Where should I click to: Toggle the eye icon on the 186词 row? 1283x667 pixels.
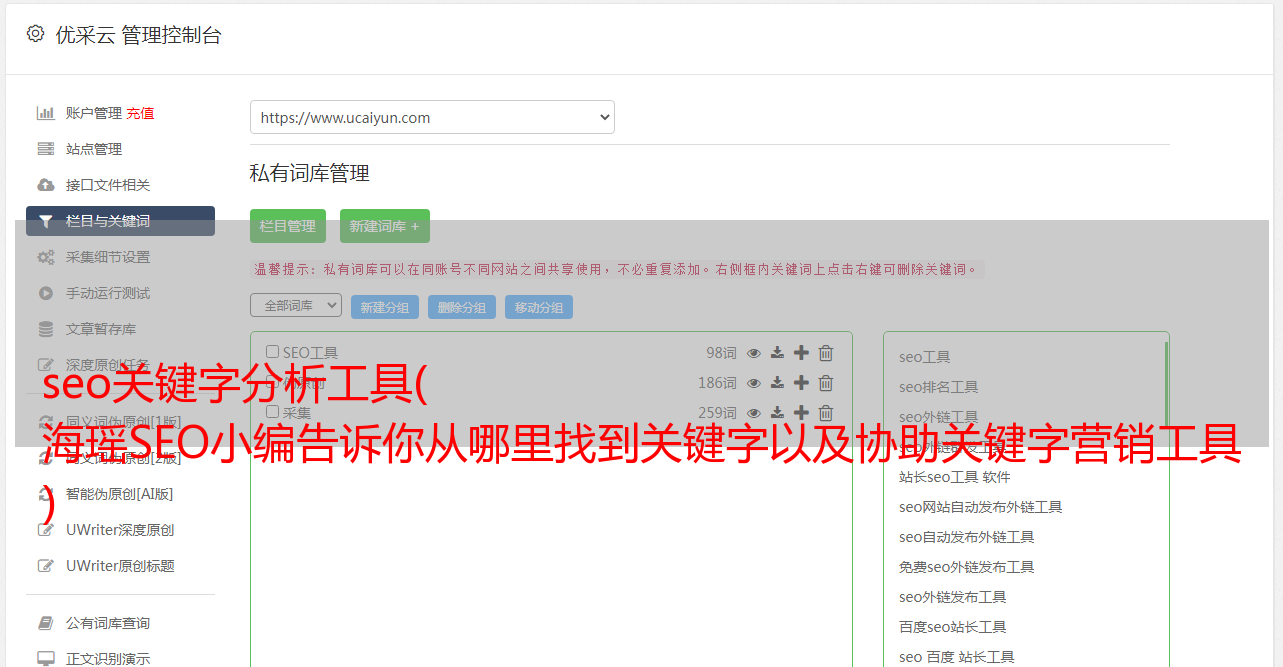point(754,383)
